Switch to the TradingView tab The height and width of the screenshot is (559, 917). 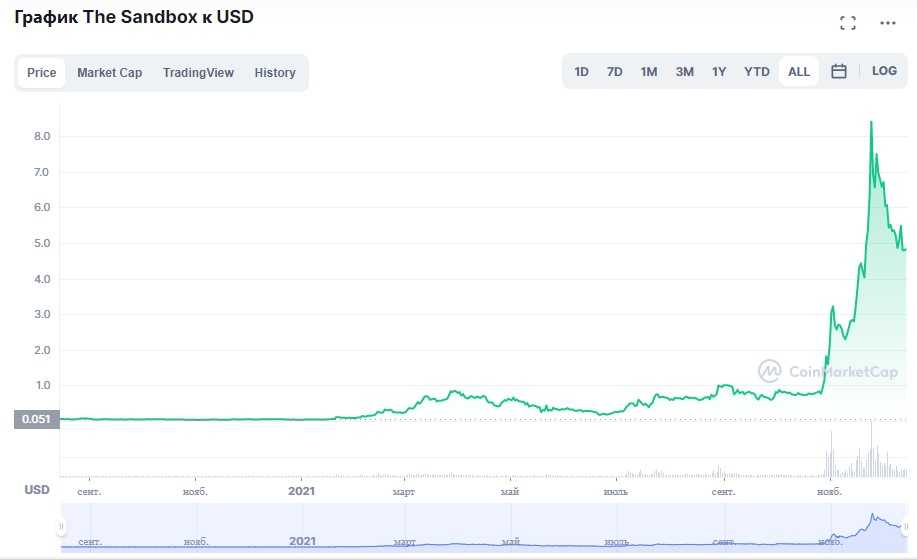click(198, 73)
